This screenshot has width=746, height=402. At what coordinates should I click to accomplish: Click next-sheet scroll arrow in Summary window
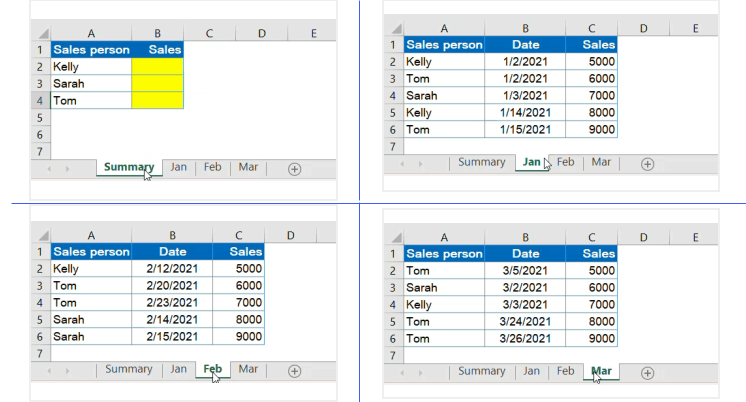point(68,169)
